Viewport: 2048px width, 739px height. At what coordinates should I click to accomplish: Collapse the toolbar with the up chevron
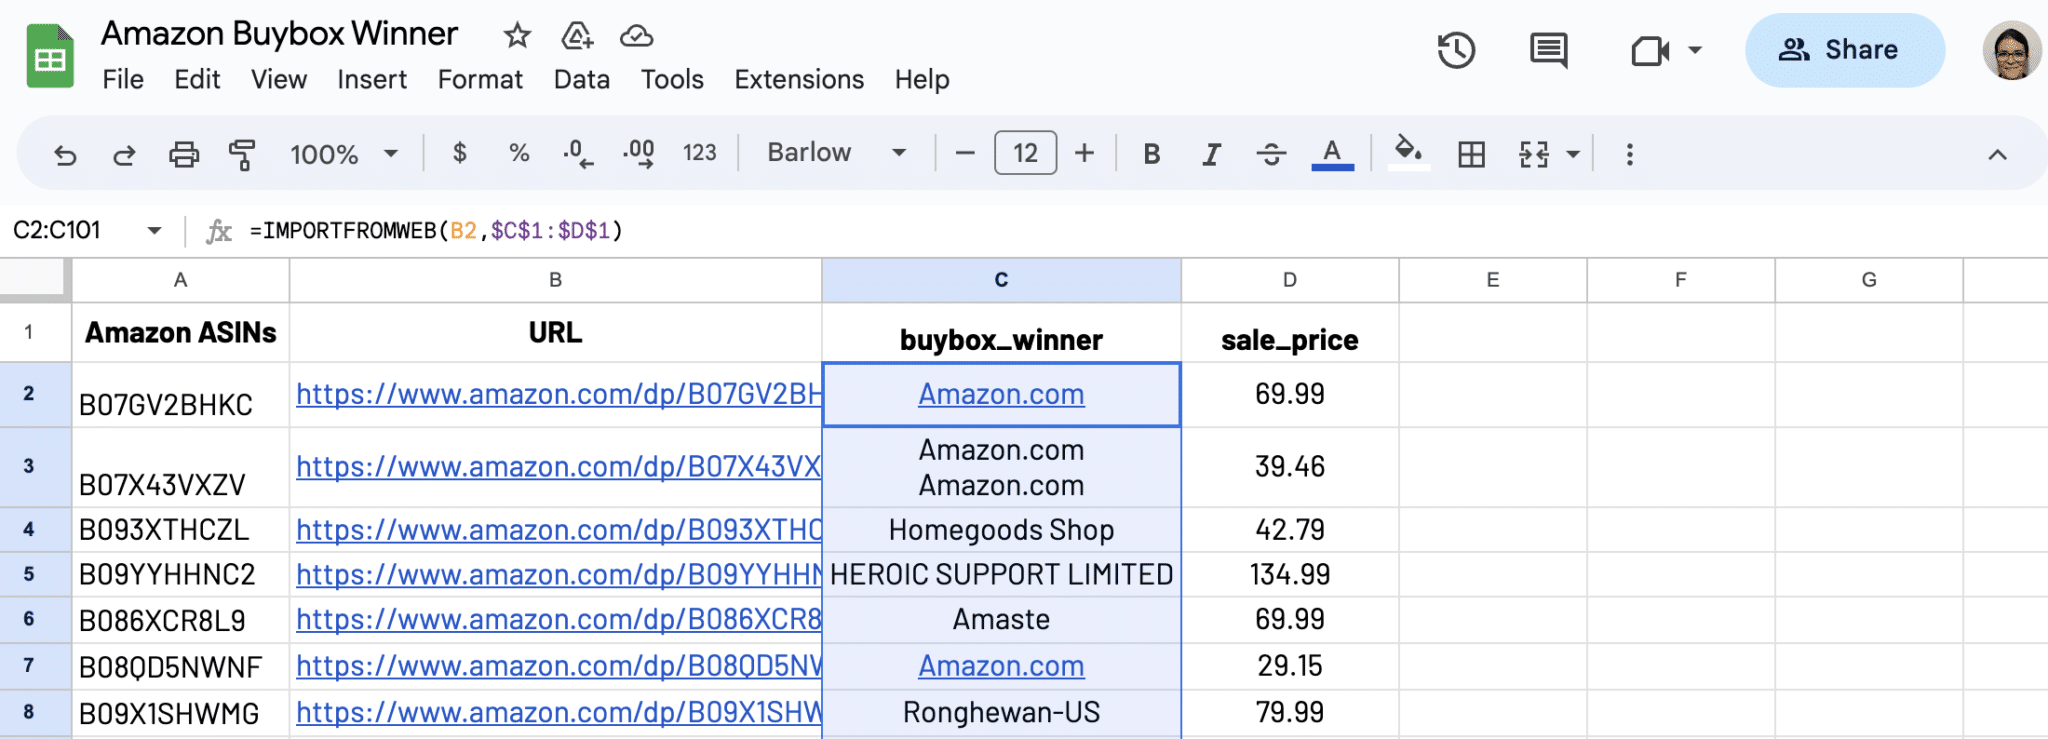point(1997,154)
